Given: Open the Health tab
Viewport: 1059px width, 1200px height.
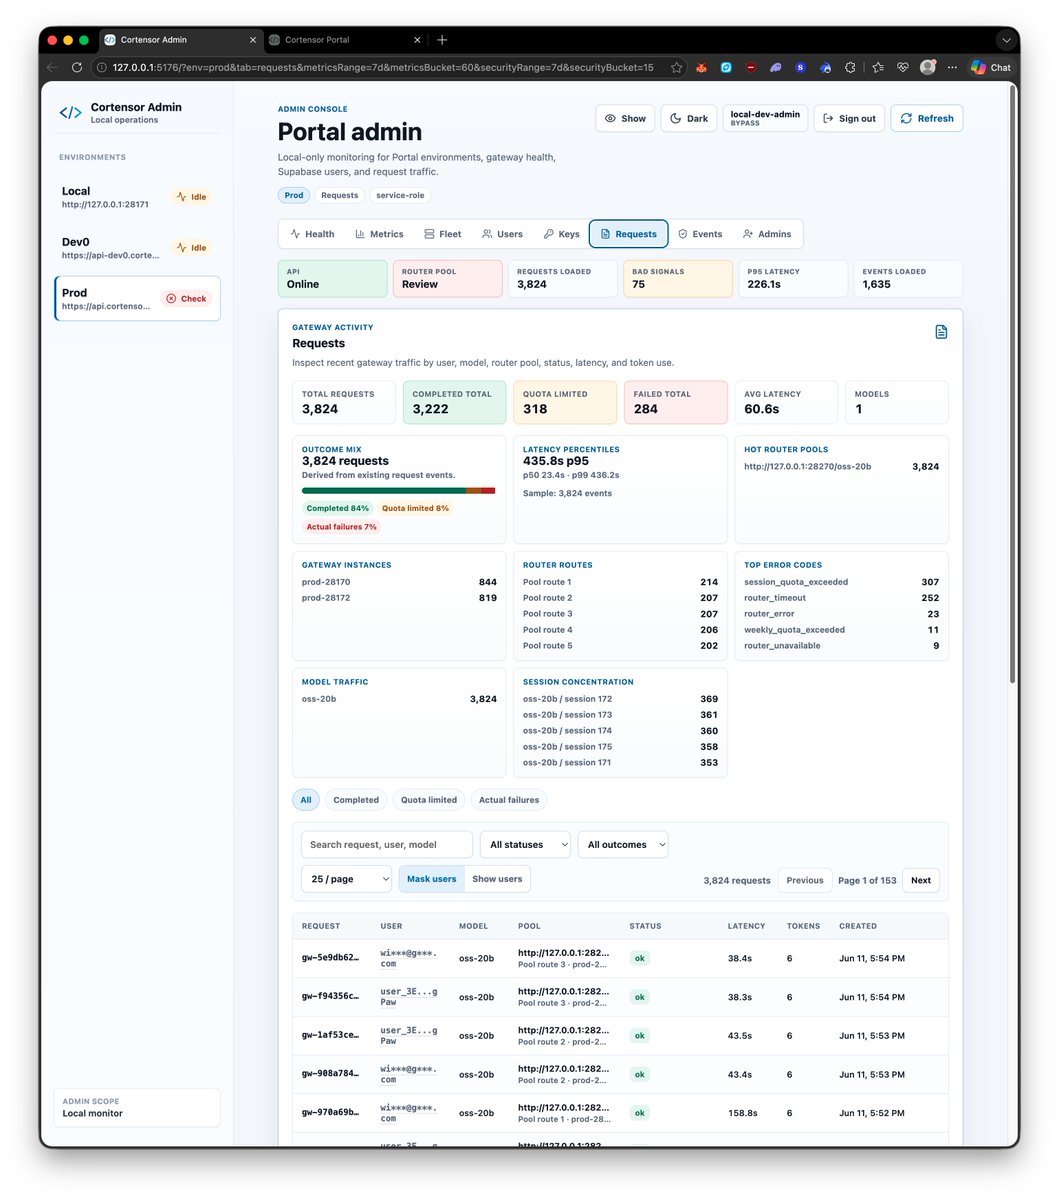Looking at the screenshot, I should (312, 234).
